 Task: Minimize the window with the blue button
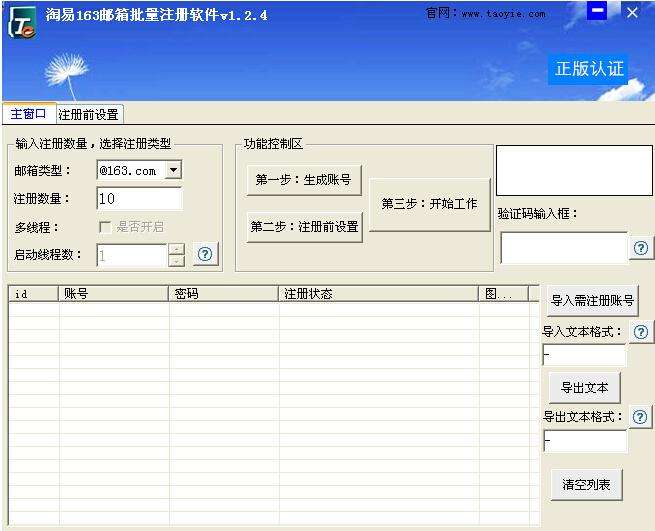click(x=597, y=11)
